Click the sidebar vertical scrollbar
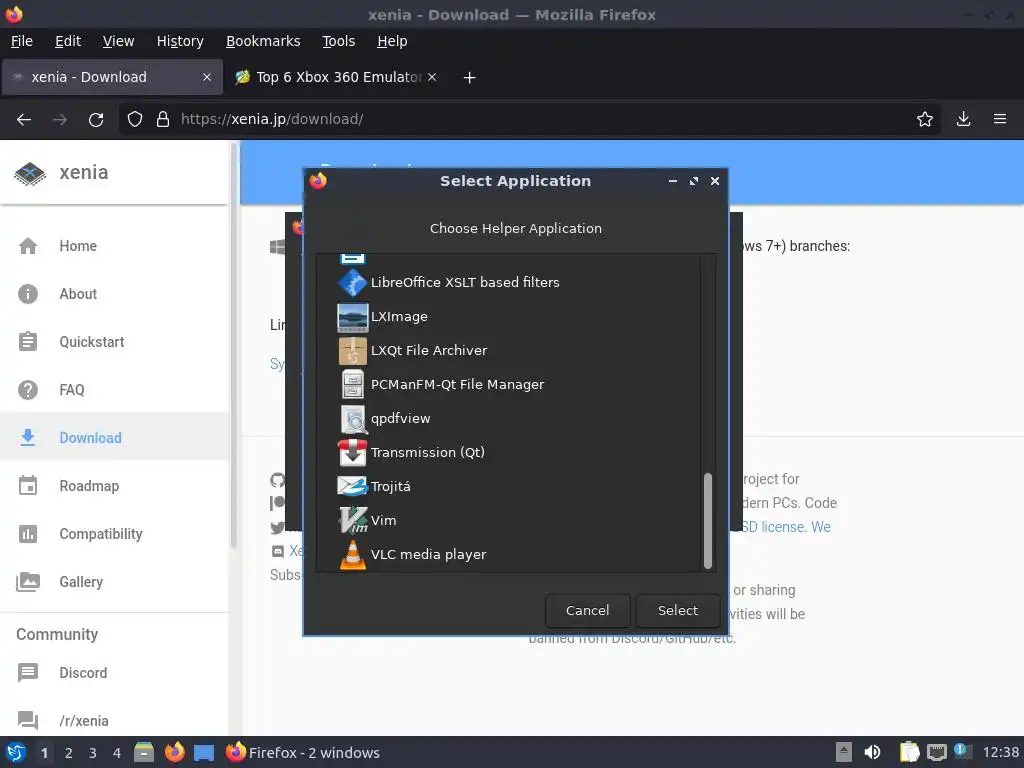This screenshot has height=768, width=1024. point(234,346)
